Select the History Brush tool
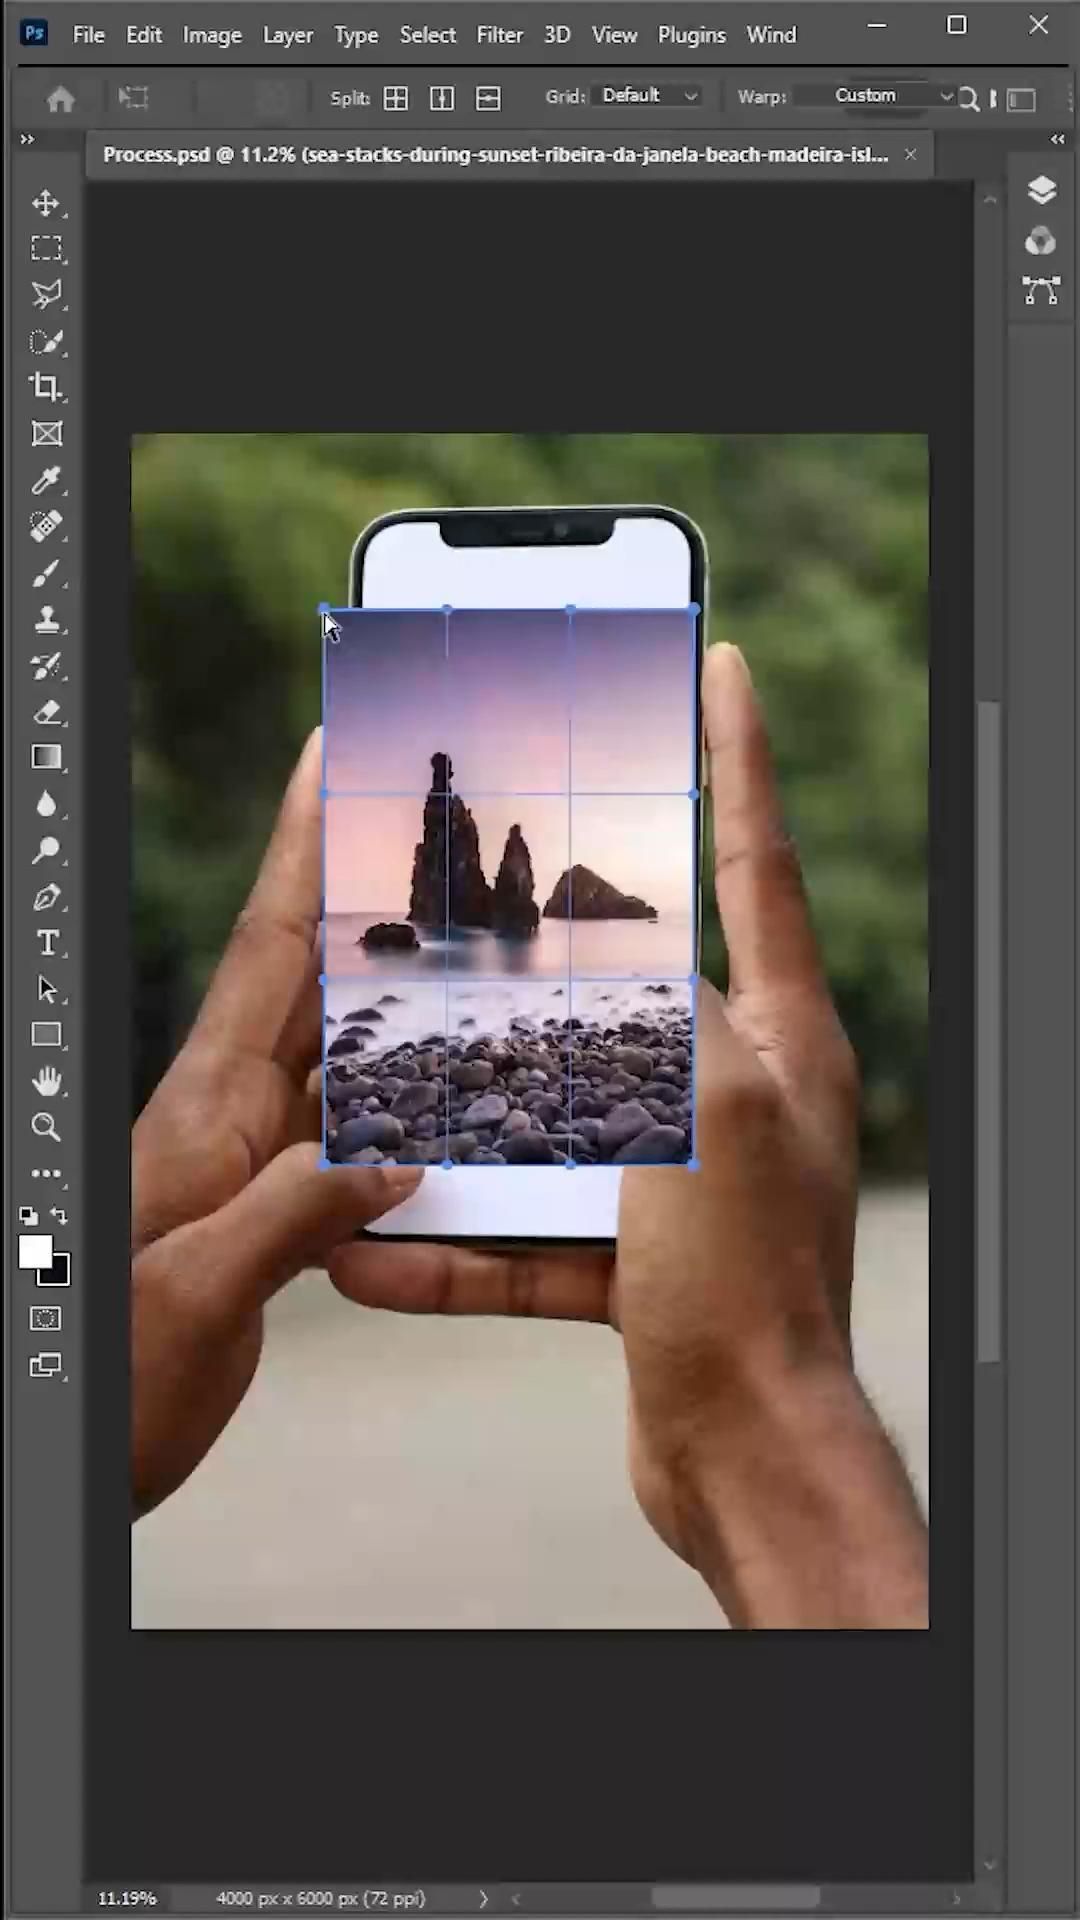The image size is (1080, 1920). [x=46, y=665]
